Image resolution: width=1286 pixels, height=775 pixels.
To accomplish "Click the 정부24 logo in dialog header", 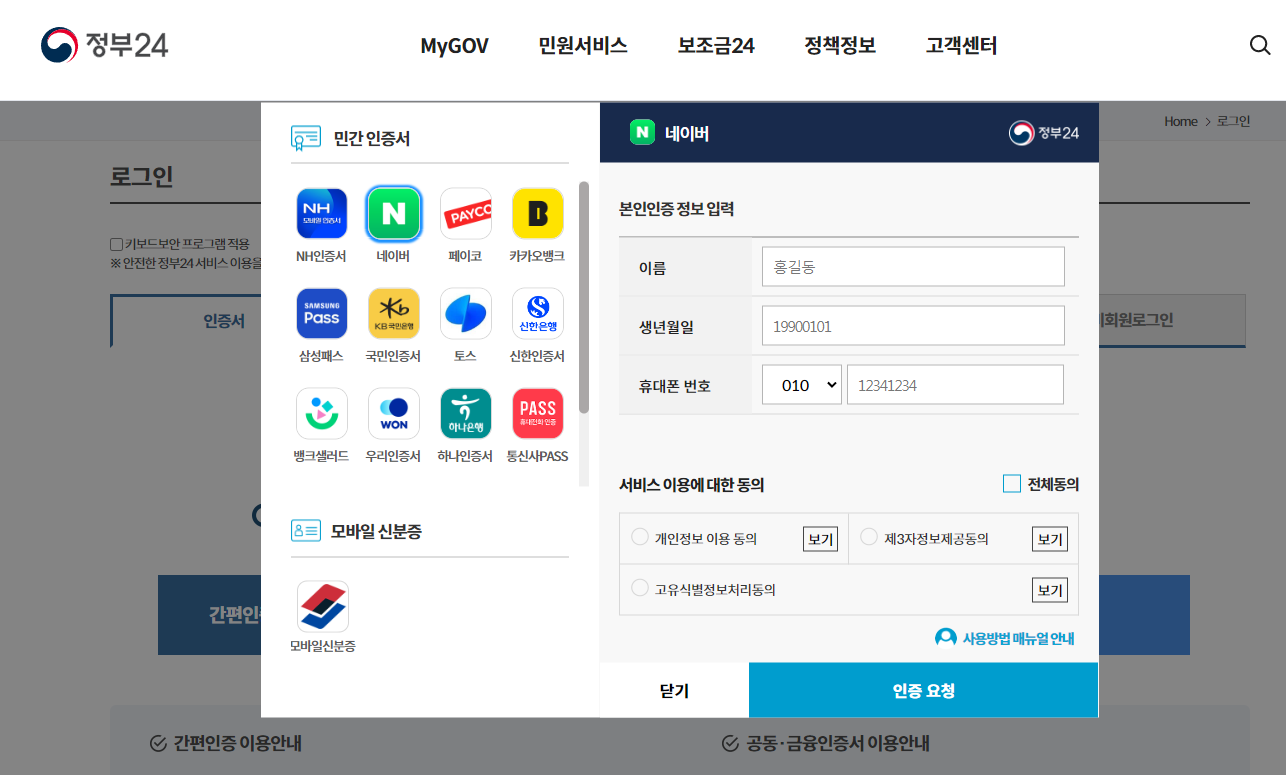I will tap(1044, 133).
